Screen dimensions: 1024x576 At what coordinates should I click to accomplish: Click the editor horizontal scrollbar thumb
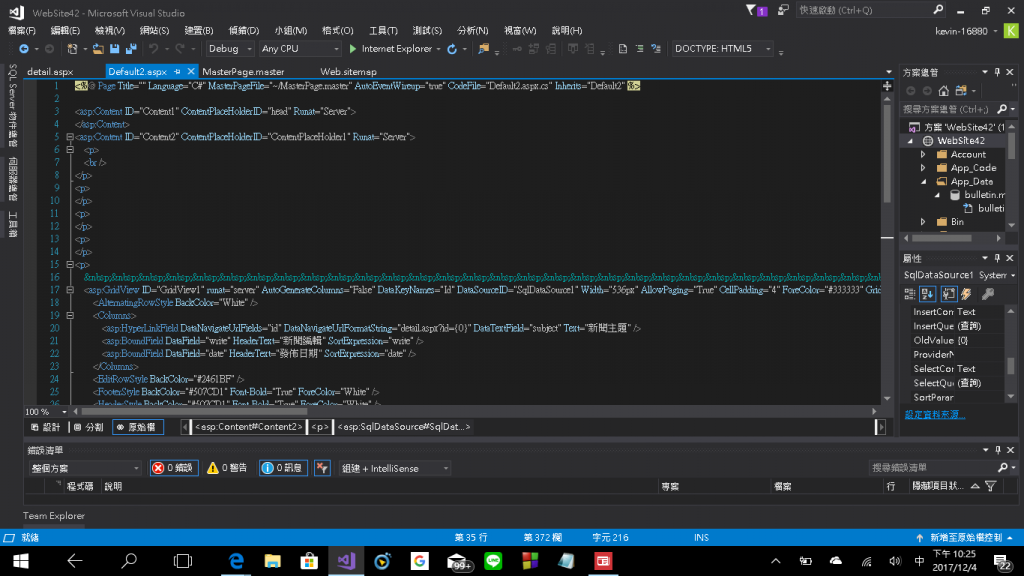point(194,412)
